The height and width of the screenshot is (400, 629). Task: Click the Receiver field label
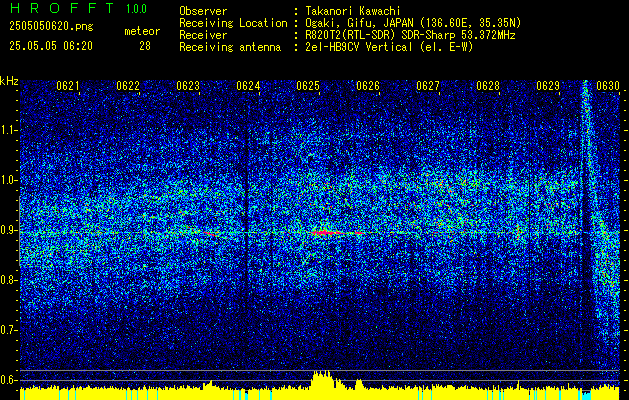coord(203,35)
